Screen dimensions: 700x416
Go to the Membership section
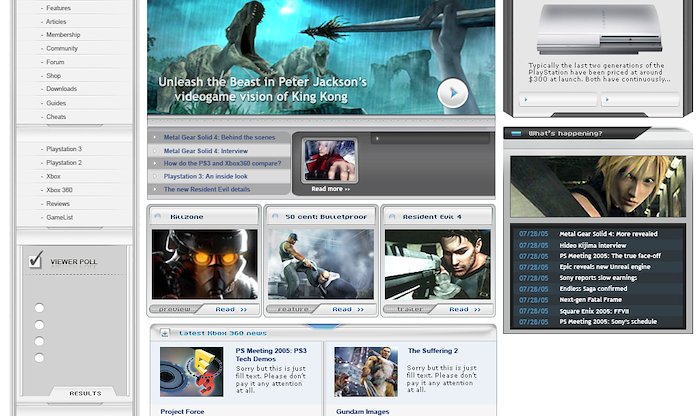click(63, 34)
